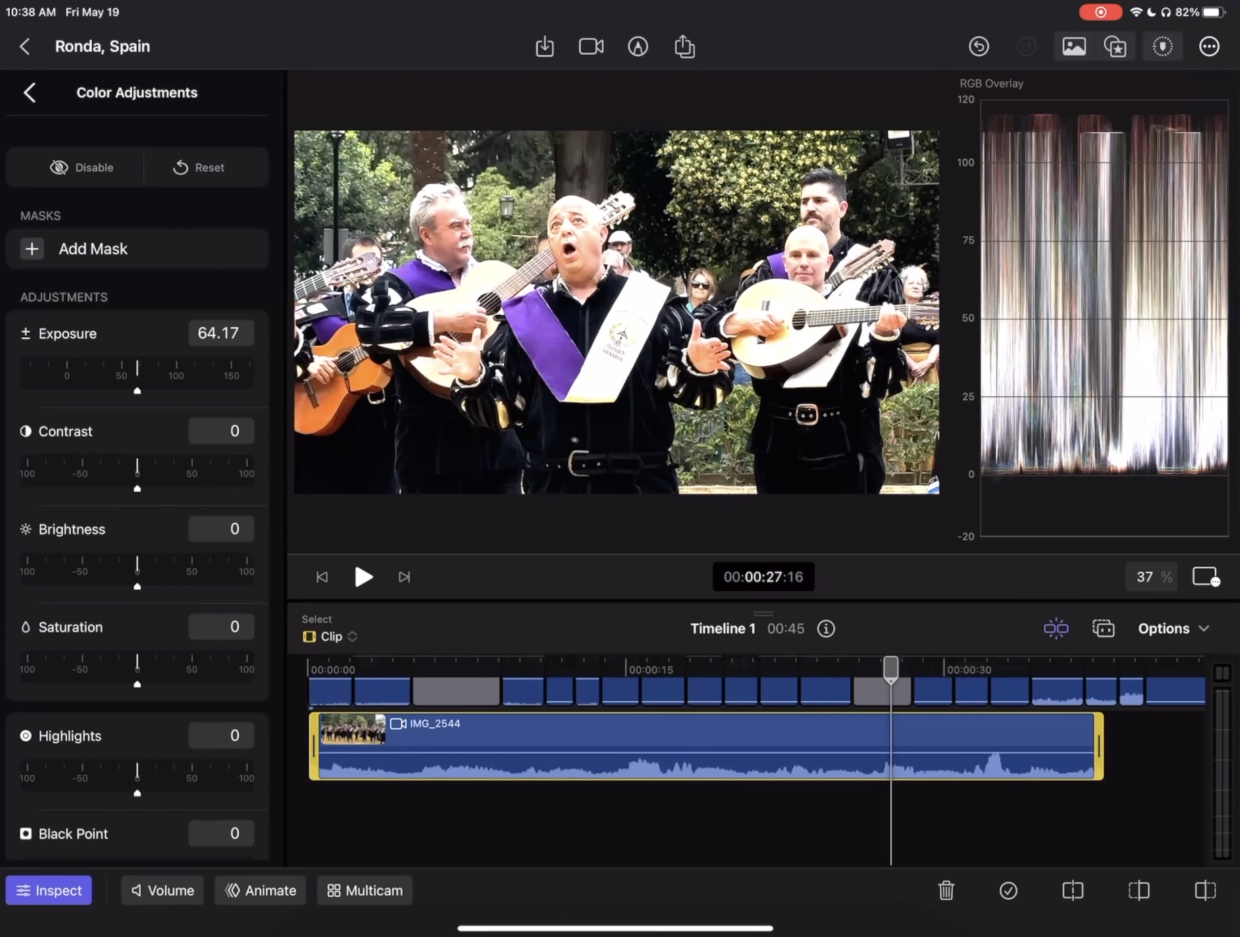The height and width of the screenshot is (937, 1240).
Task: Open the Clip select mode dropdown
Action: coord(331,637)
